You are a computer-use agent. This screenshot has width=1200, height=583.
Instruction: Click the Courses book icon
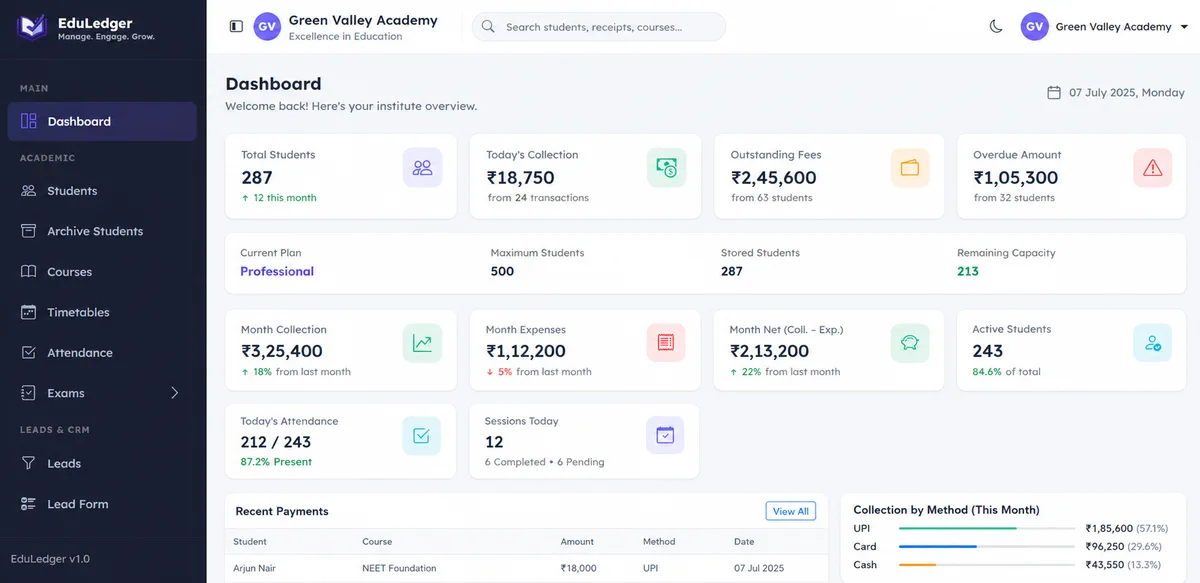coord(28,272)
